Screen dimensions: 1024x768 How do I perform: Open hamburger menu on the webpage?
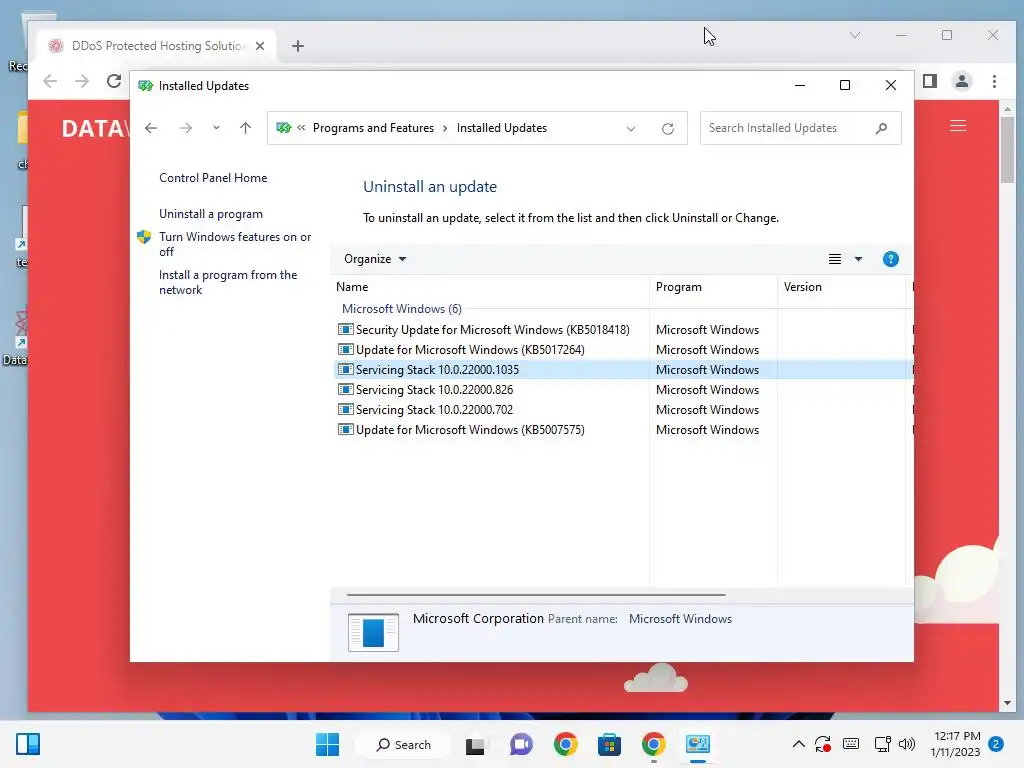point(957,125)
